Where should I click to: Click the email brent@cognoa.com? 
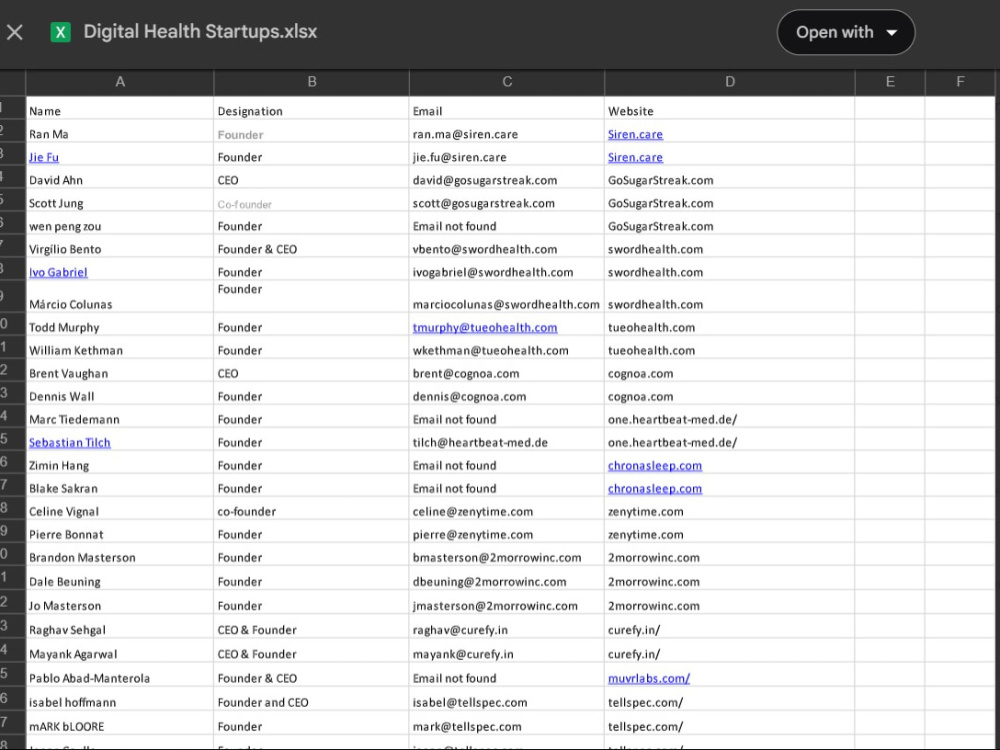pyautogui.click(x=466, y=374)
